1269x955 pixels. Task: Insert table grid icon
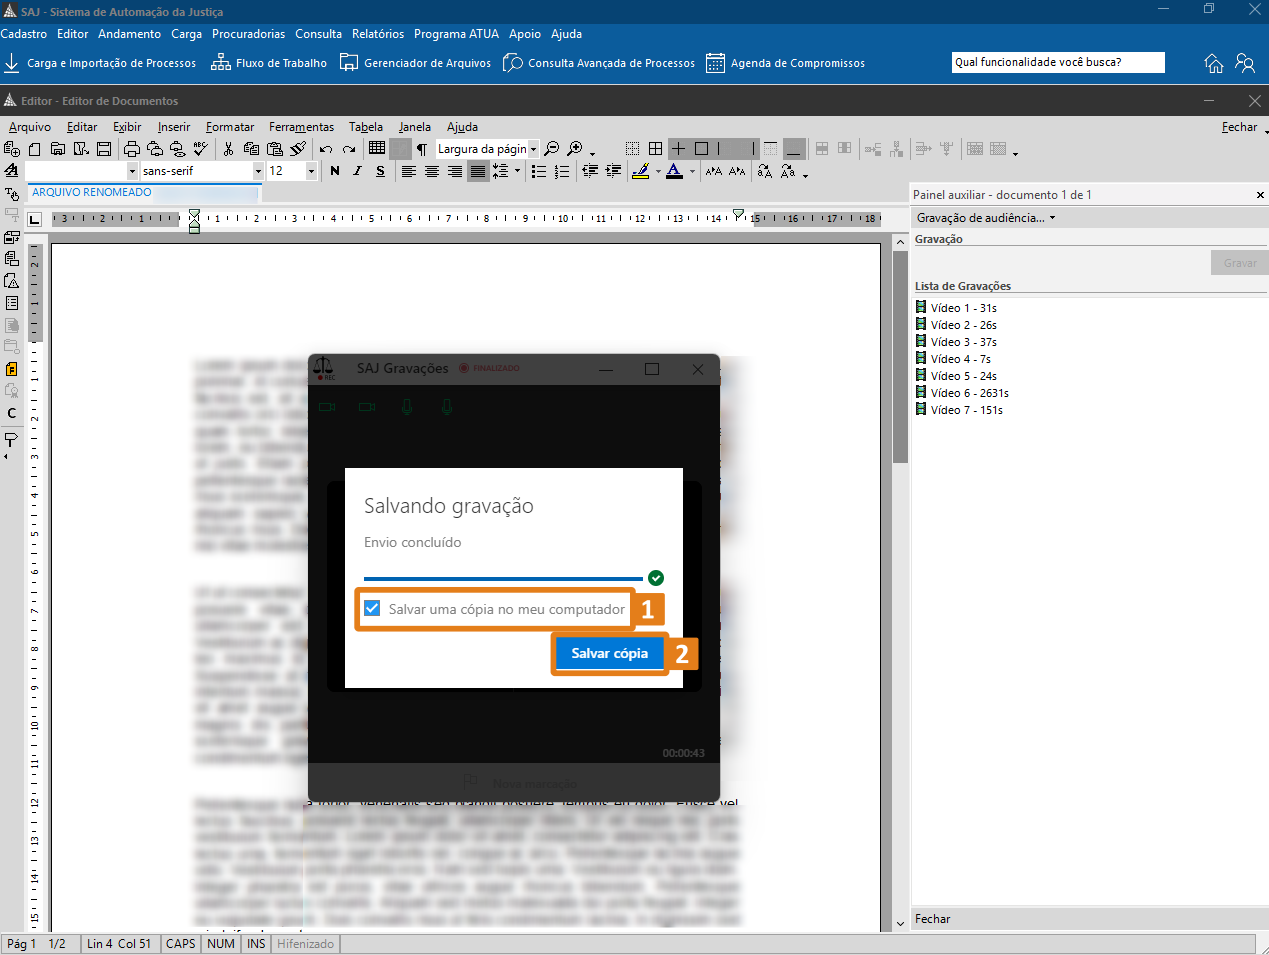[x=377, y=148]
